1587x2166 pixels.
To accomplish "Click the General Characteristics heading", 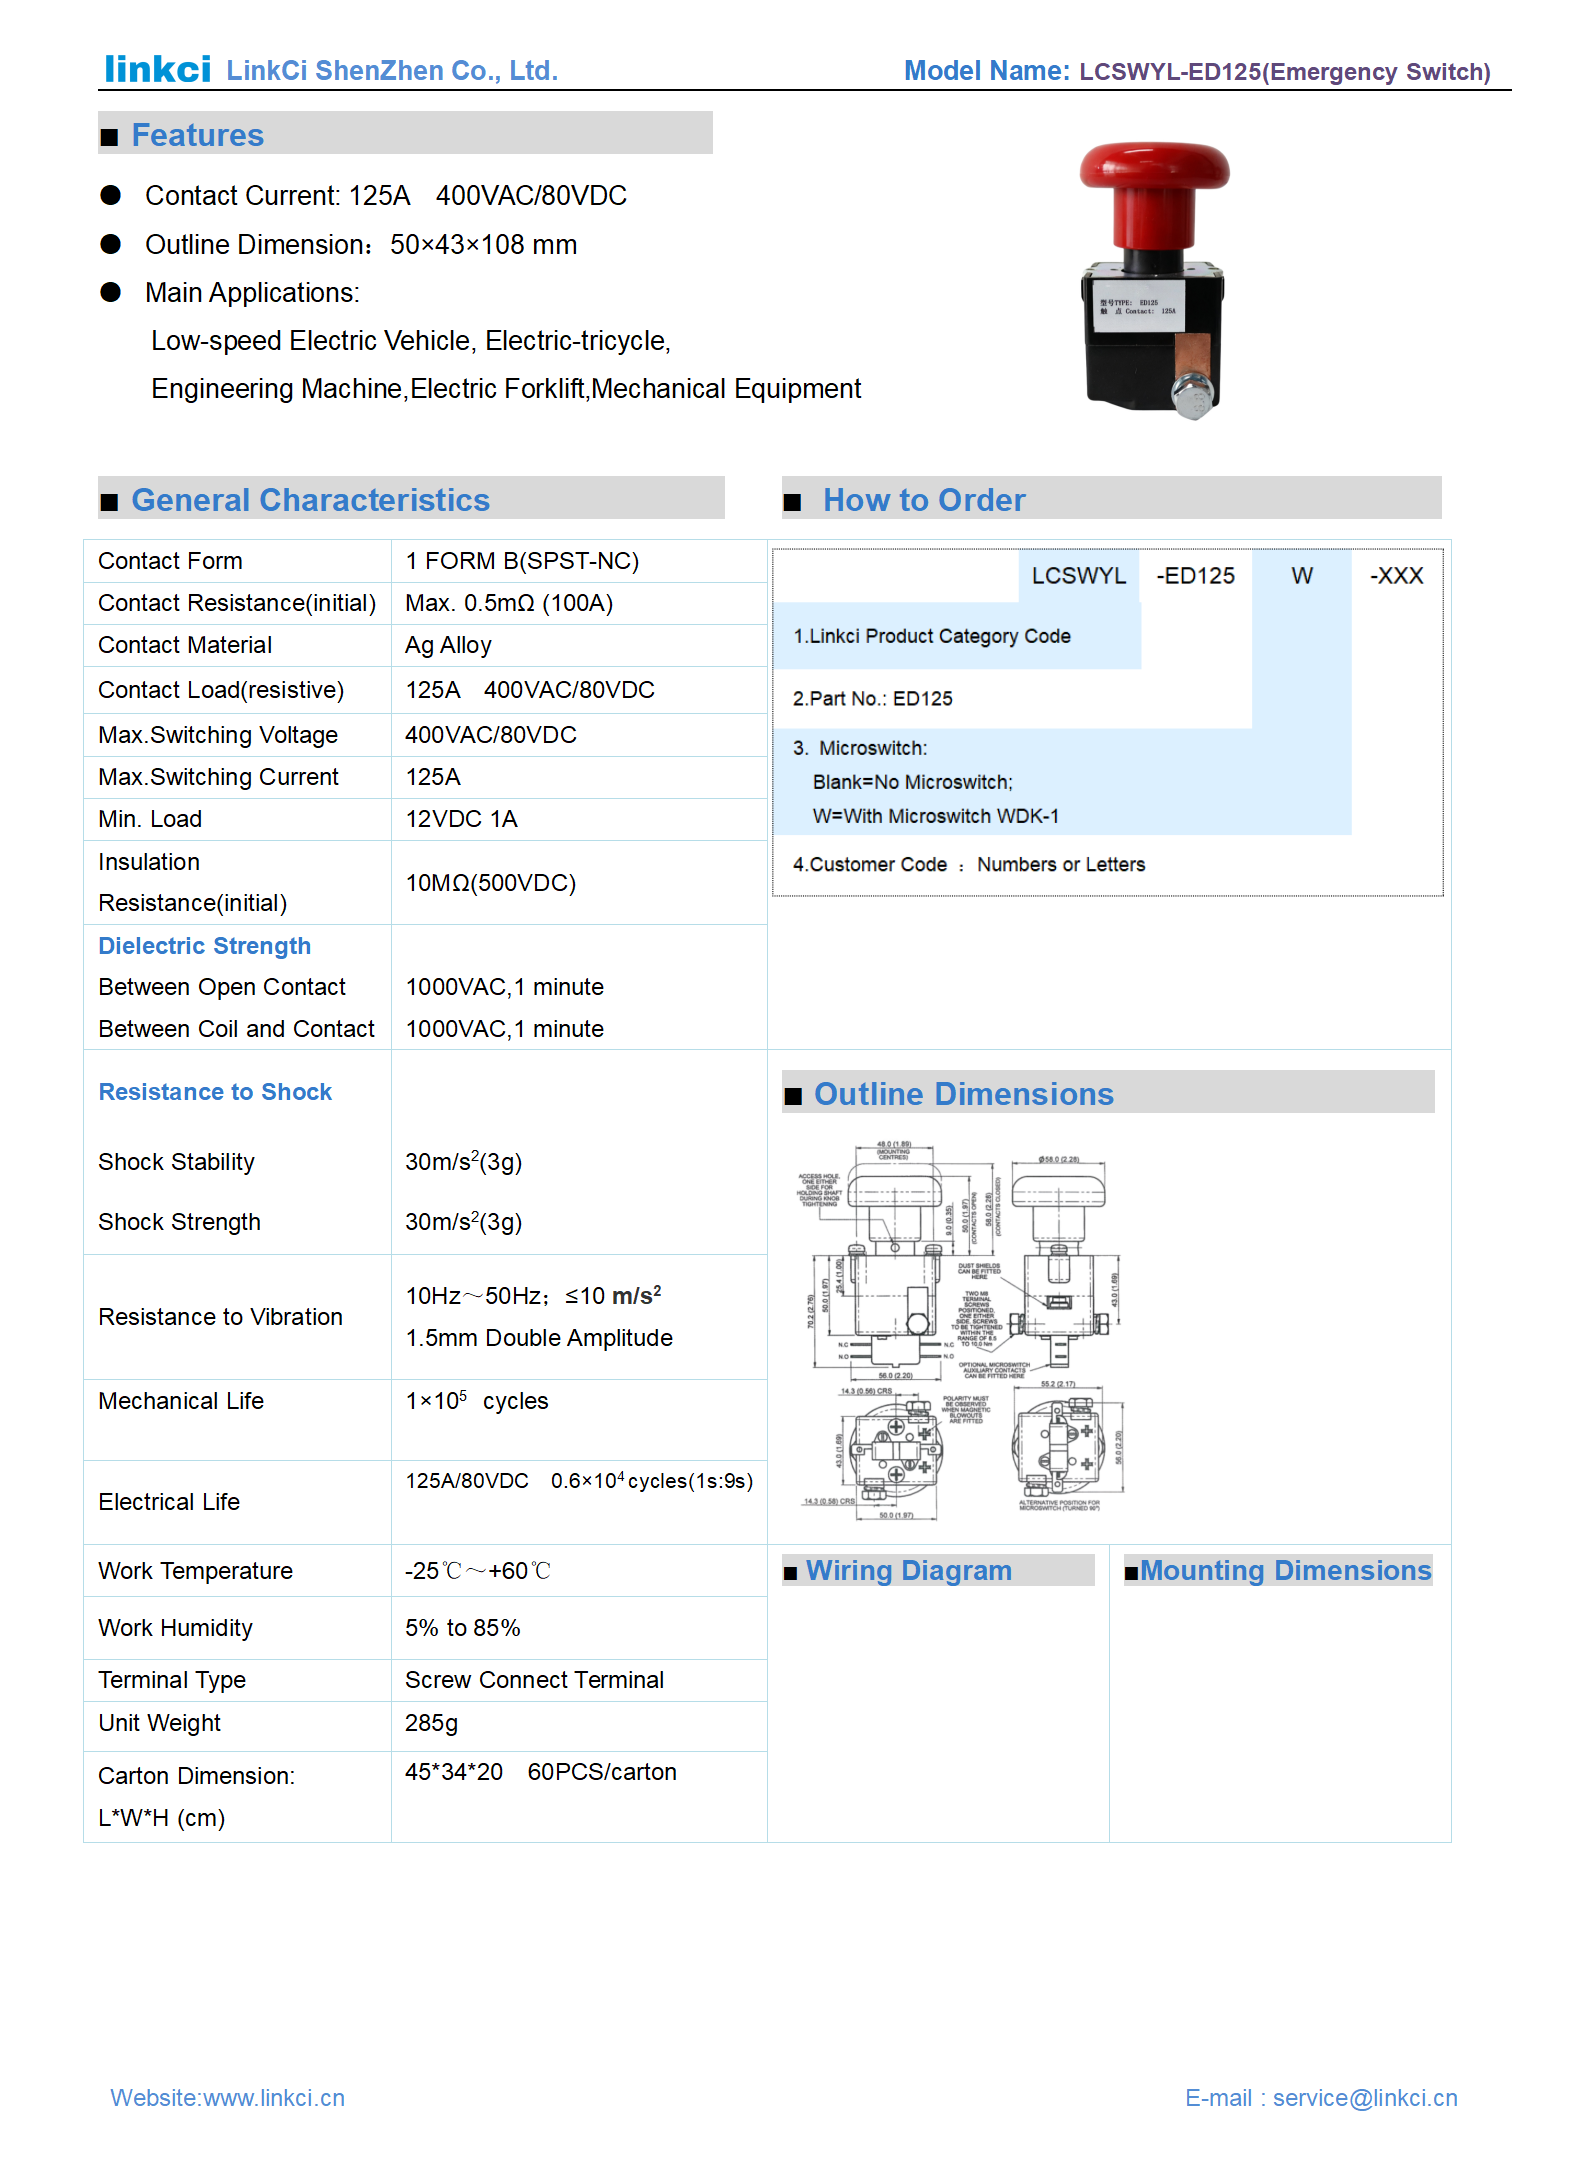I will tap(310, 500).
